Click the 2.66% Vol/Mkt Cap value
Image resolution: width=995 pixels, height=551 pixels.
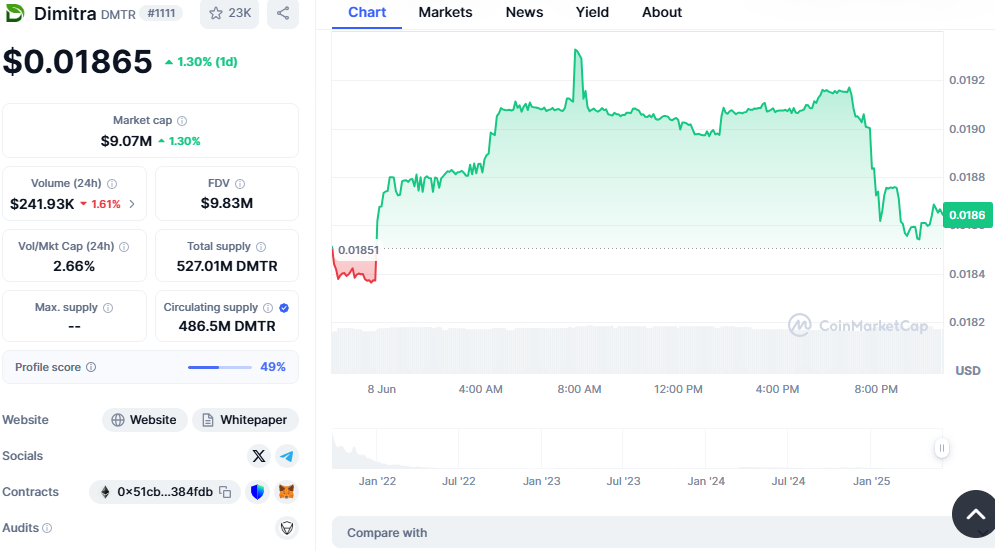click(74, 266)
